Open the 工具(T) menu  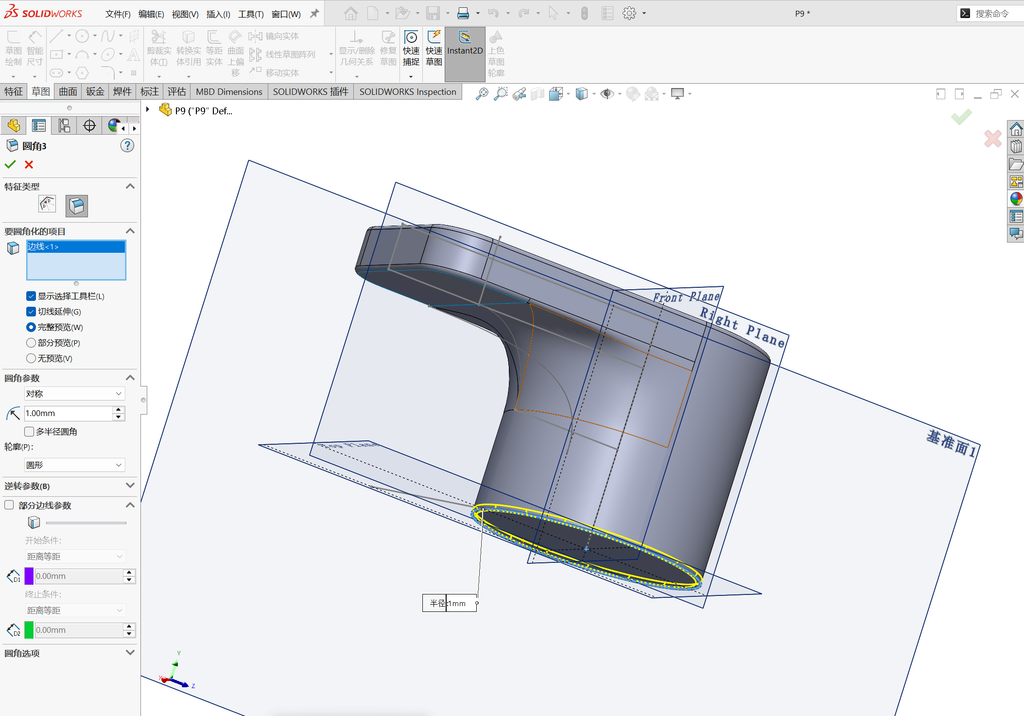(251, 14)
